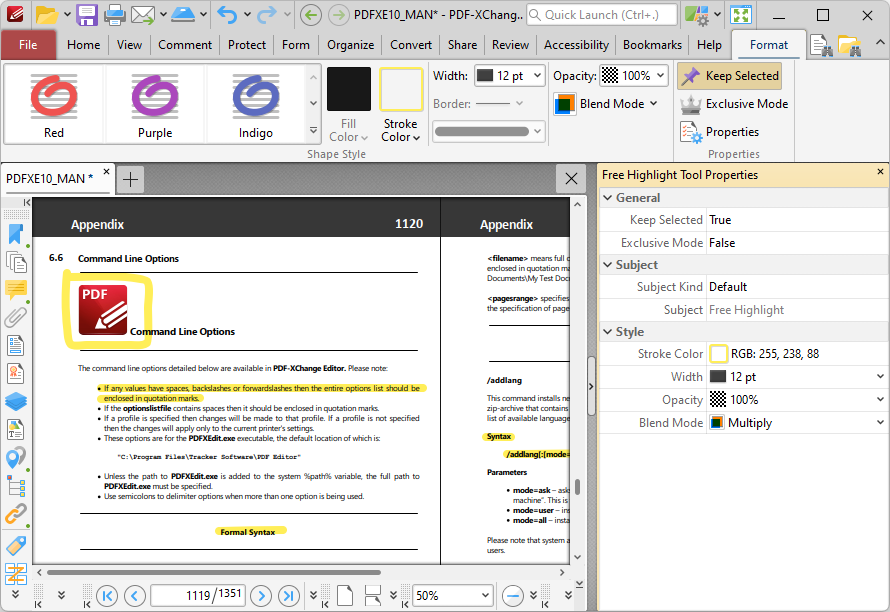Click the Open folder icon in quick access toolbar
Image resolution: width=890 pixels, height=612 pixels.
pyautogui.click(x=47, y=15)
